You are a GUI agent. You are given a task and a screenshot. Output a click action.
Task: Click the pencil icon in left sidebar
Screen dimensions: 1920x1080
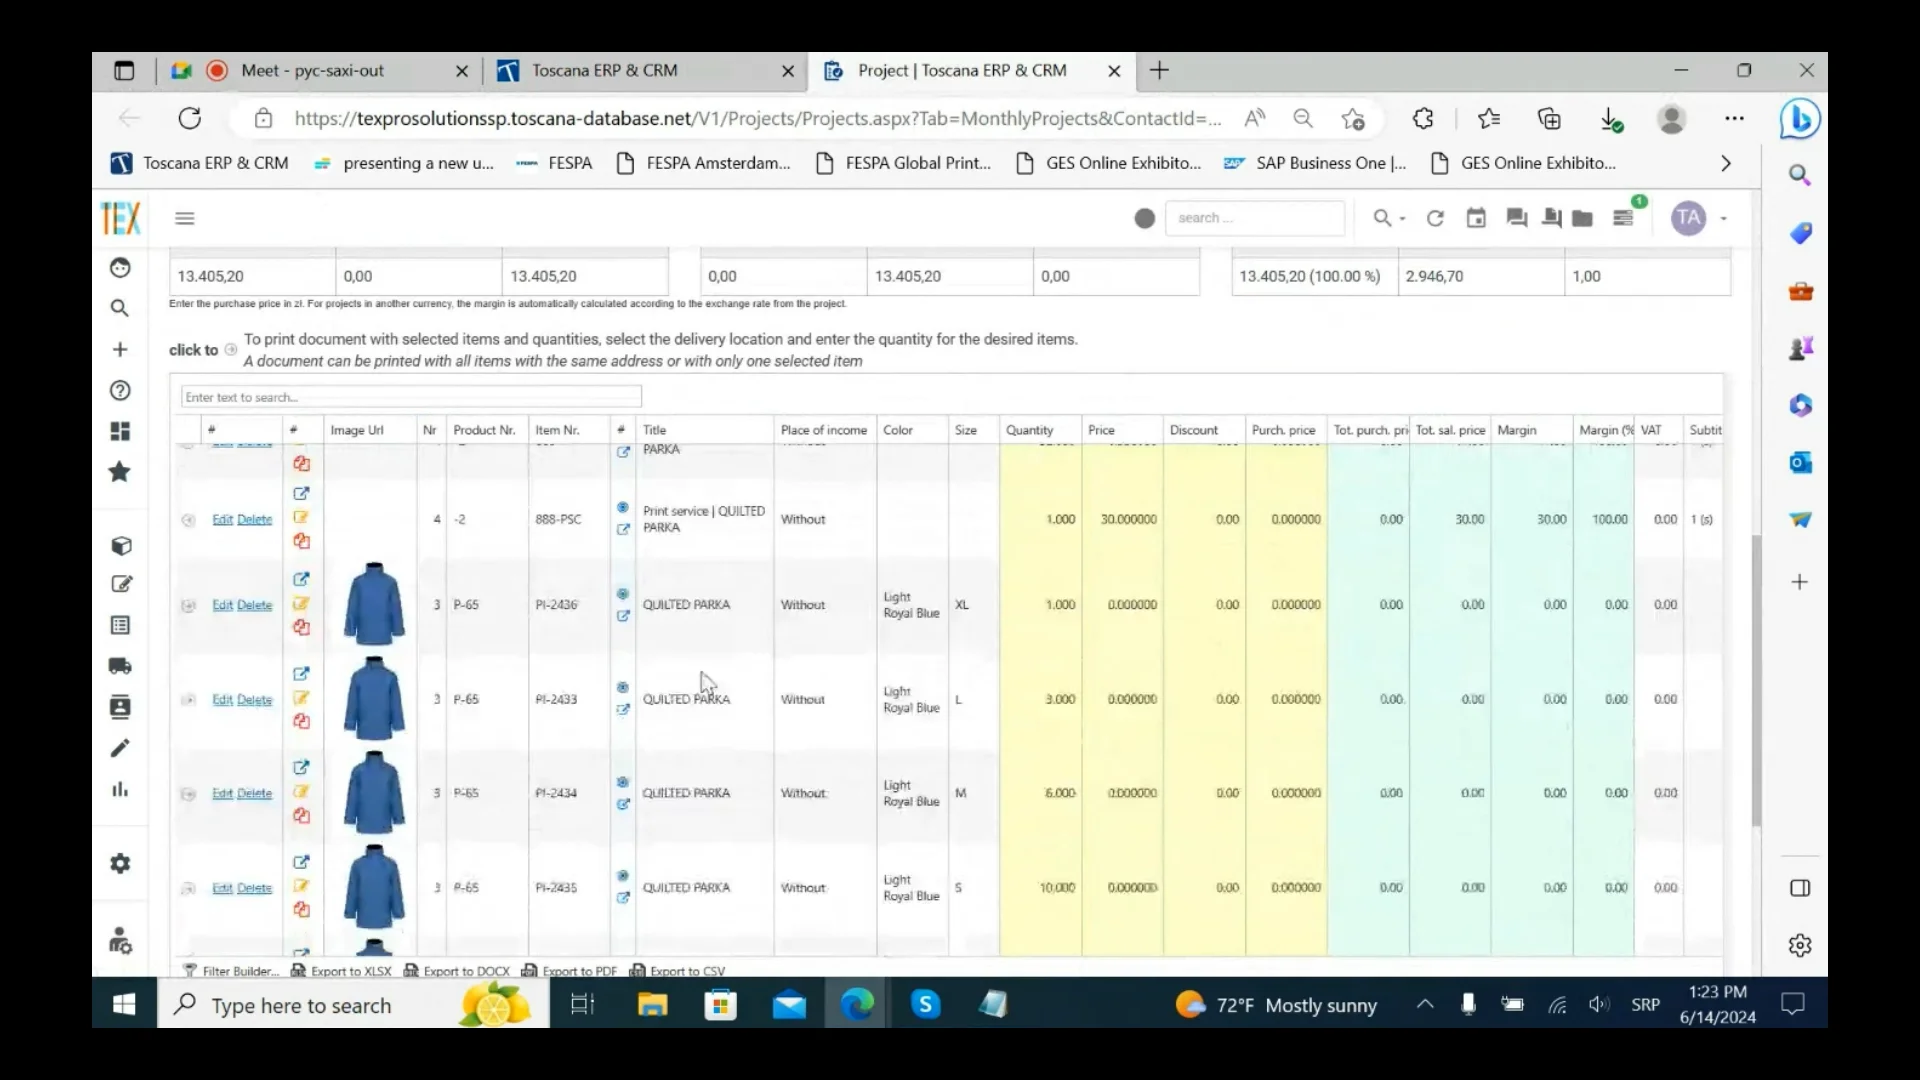120,748
